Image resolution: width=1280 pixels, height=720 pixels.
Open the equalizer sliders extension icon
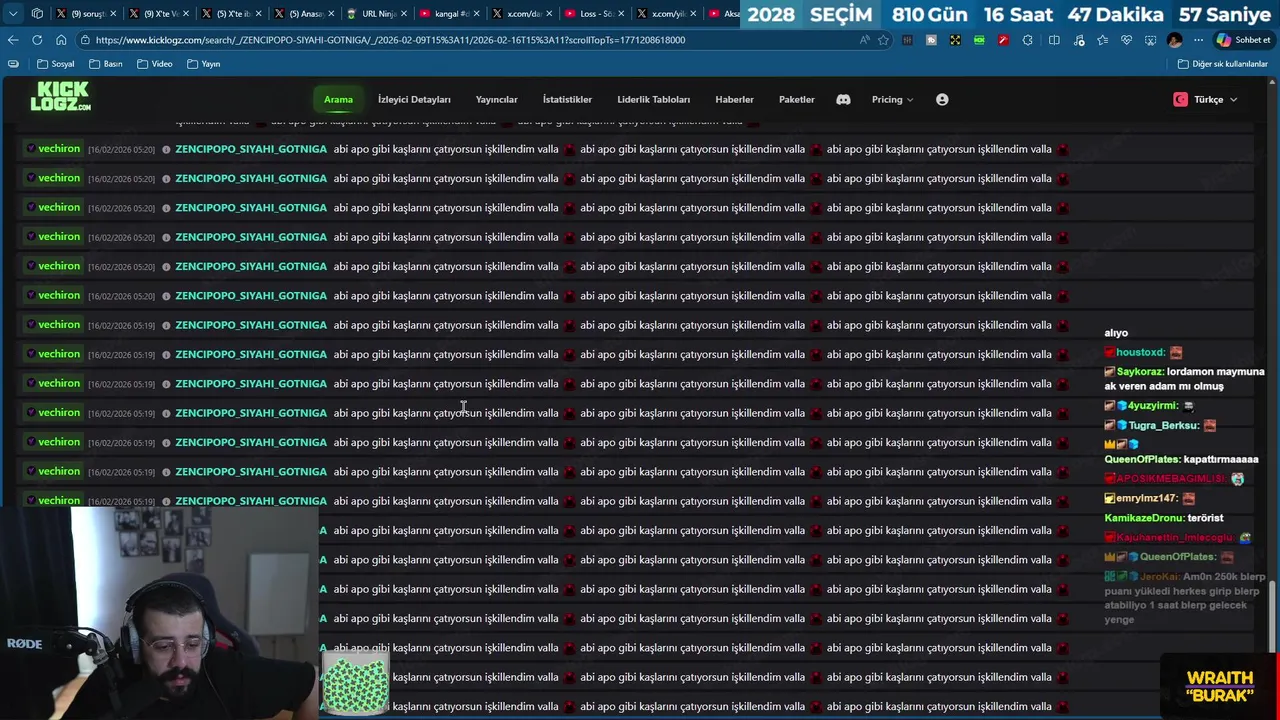[x=907, y=40]
